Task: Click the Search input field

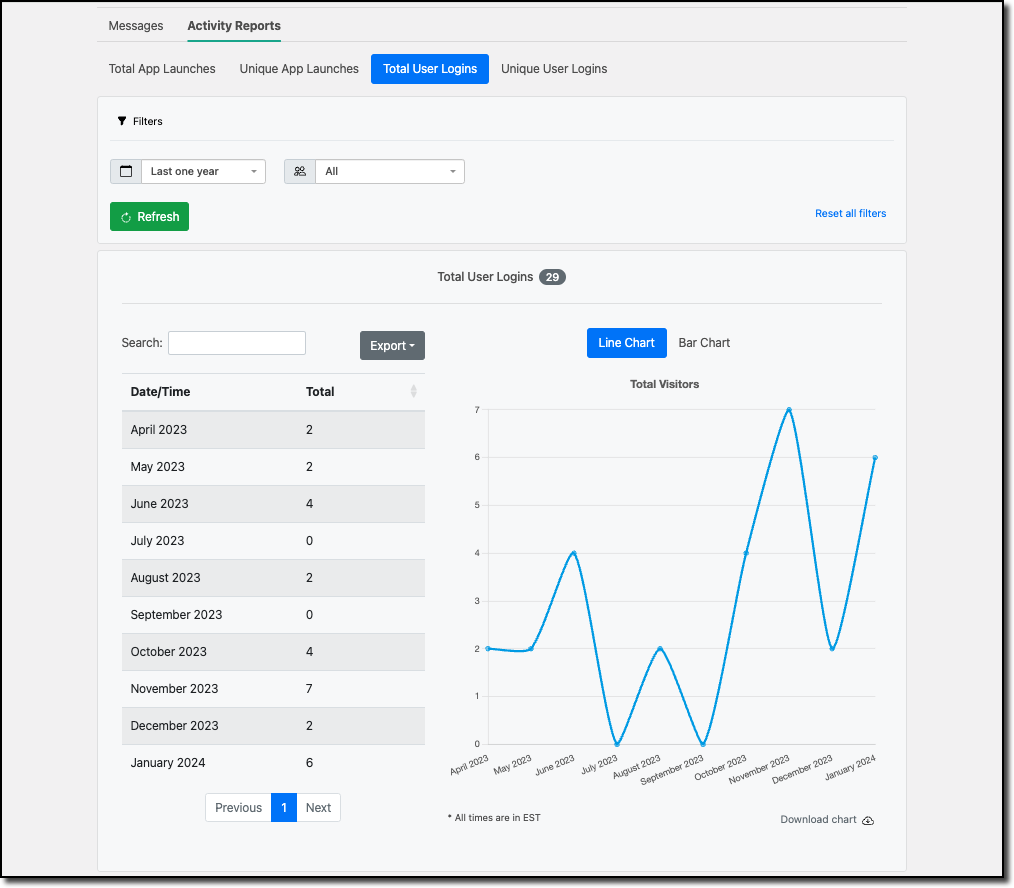Action: coord(237,343)
